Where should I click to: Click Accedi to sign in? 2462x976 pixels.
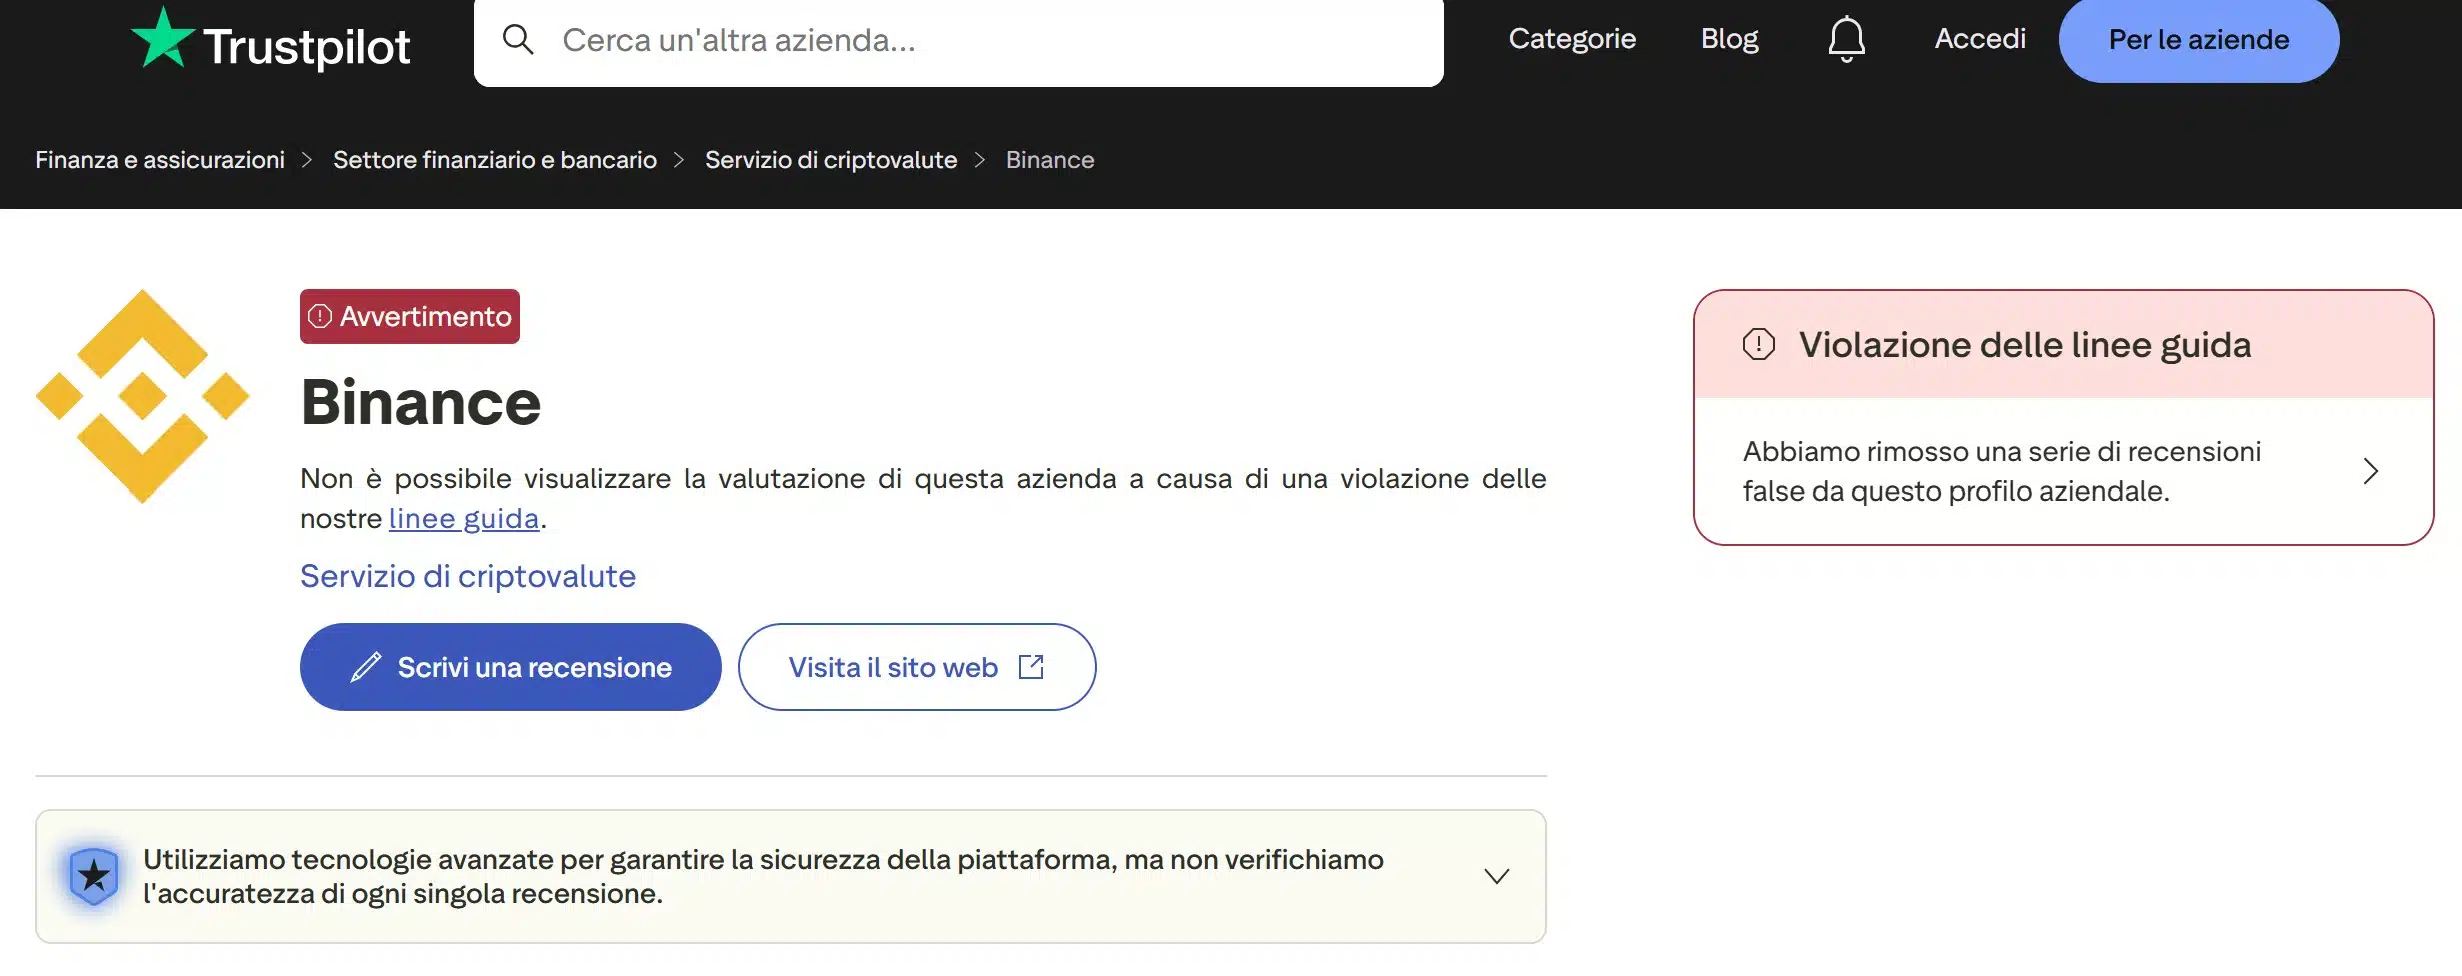(1978, 38)
